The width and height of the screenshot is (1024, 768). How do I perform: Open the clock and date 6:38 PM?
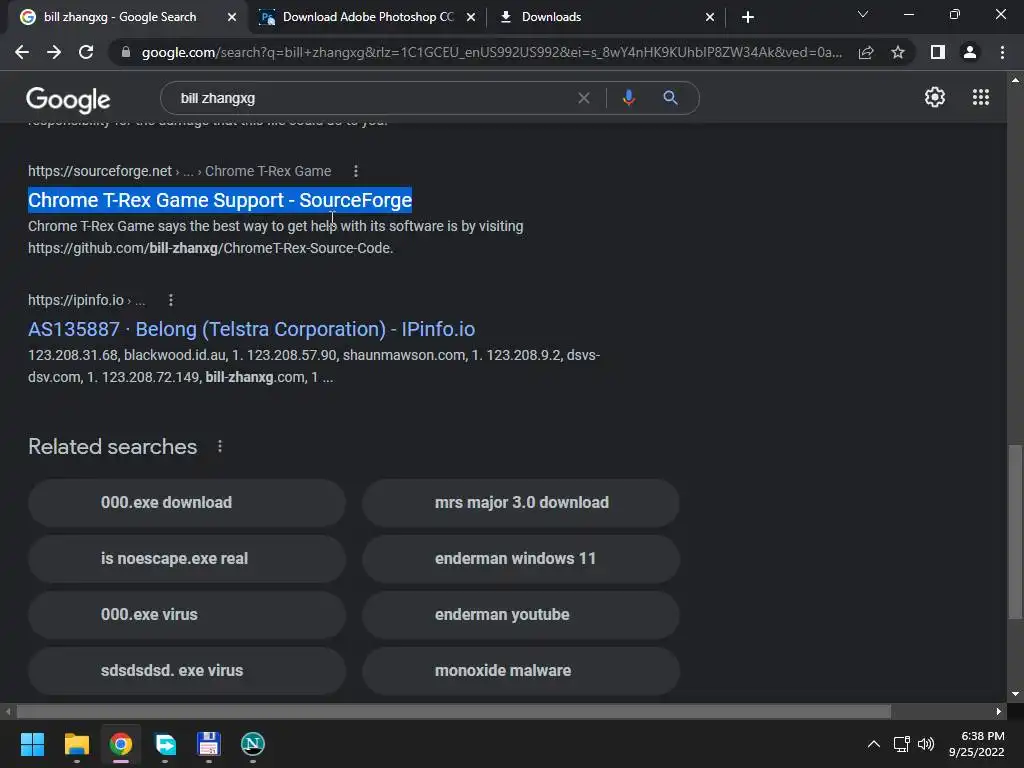click(976, 744)
